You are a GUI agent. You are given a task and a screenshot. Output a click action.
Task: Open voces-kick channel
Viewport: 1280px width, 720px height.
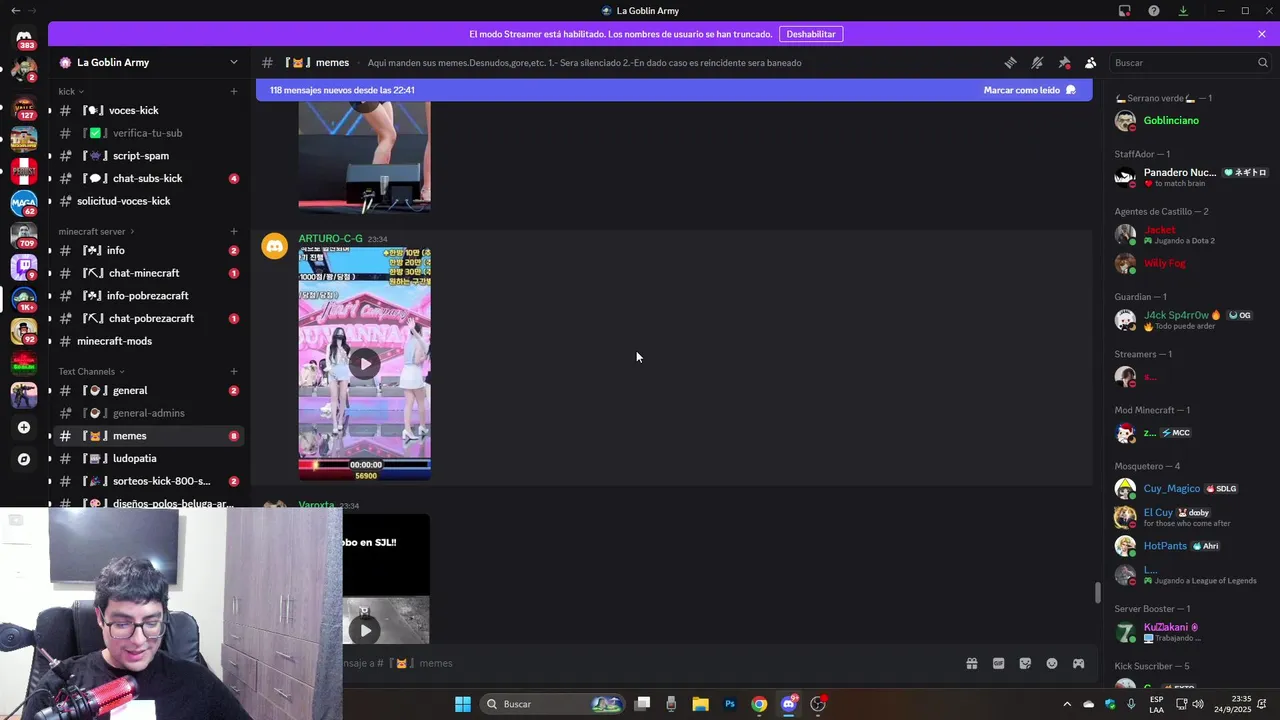148,110
